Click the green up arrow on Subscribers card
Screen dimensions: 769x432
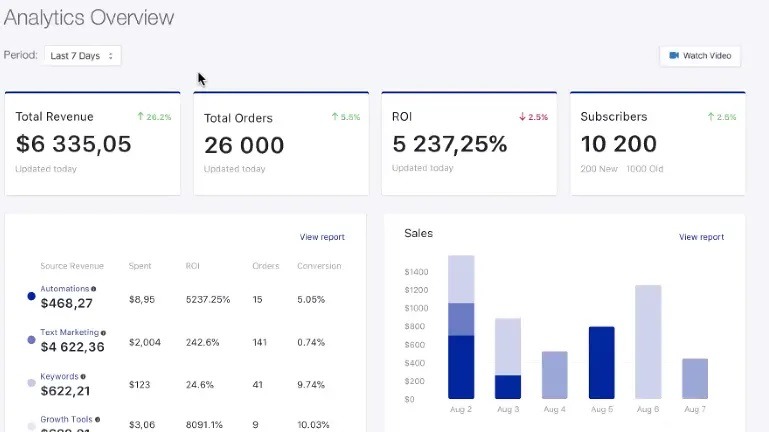point(710,117)
